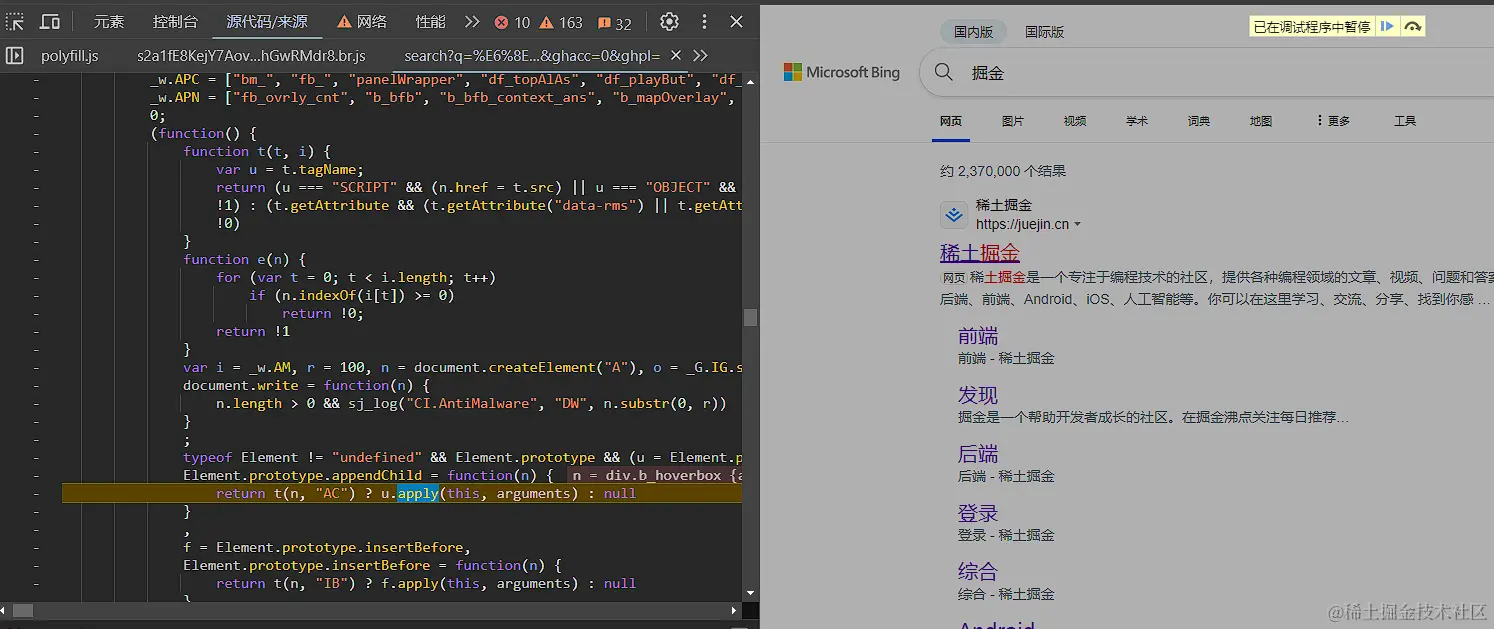This screenshot has height=629, width=1494.
Task: Open the 学术 search tab
Action: point(1136,121)
